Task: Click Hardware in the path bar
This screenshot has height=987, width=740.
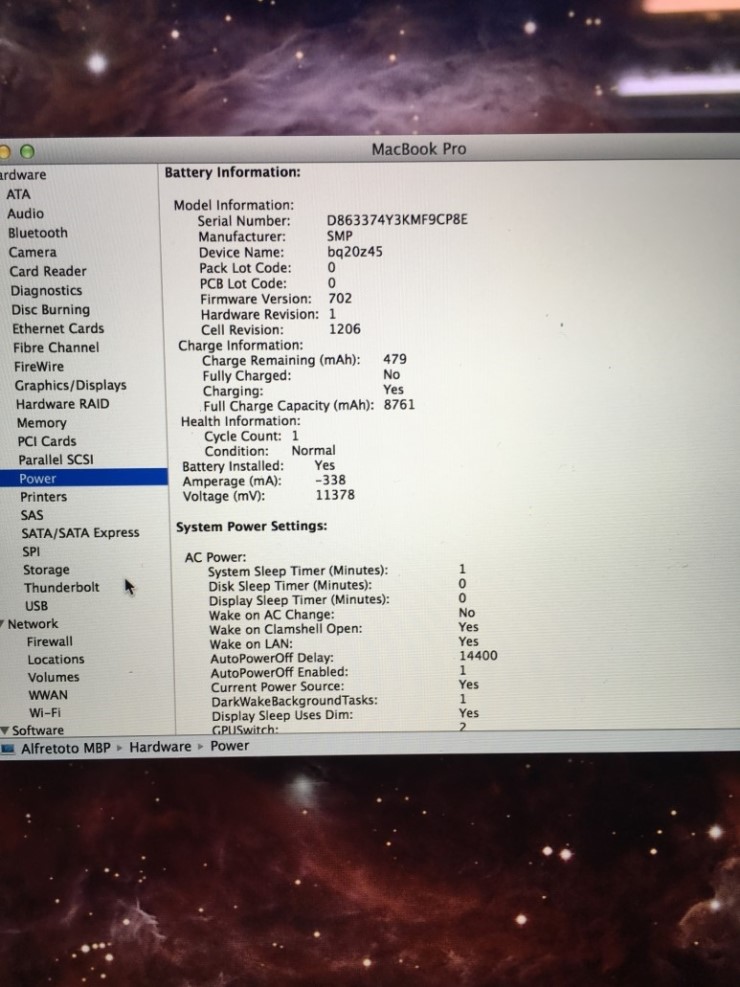Action: [x=160, y=747]
